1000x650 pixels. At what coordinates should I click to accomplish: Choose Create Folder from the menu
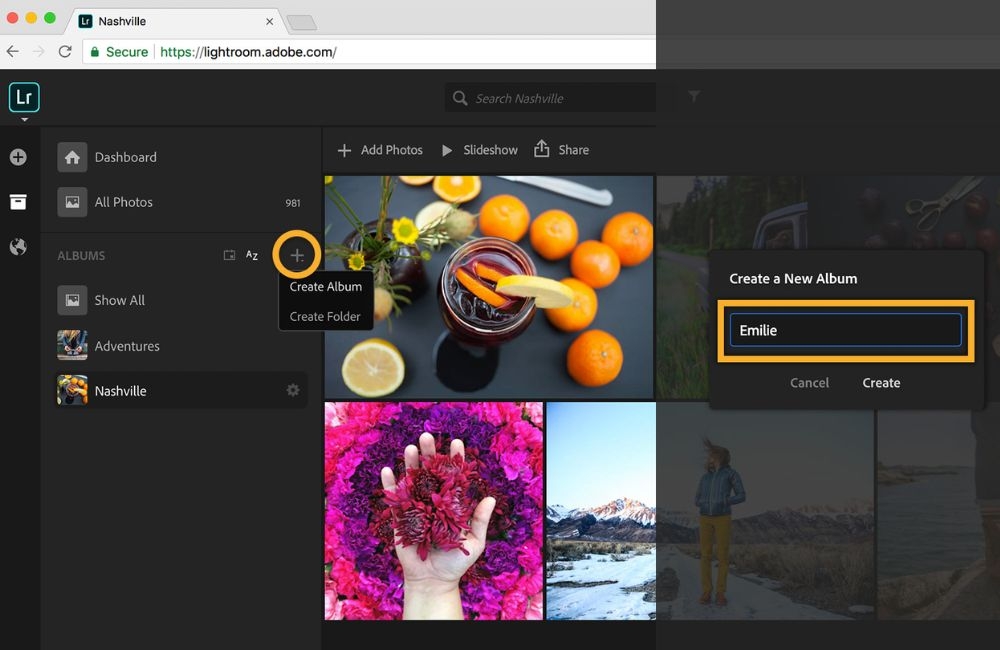(x=325, y=316)
